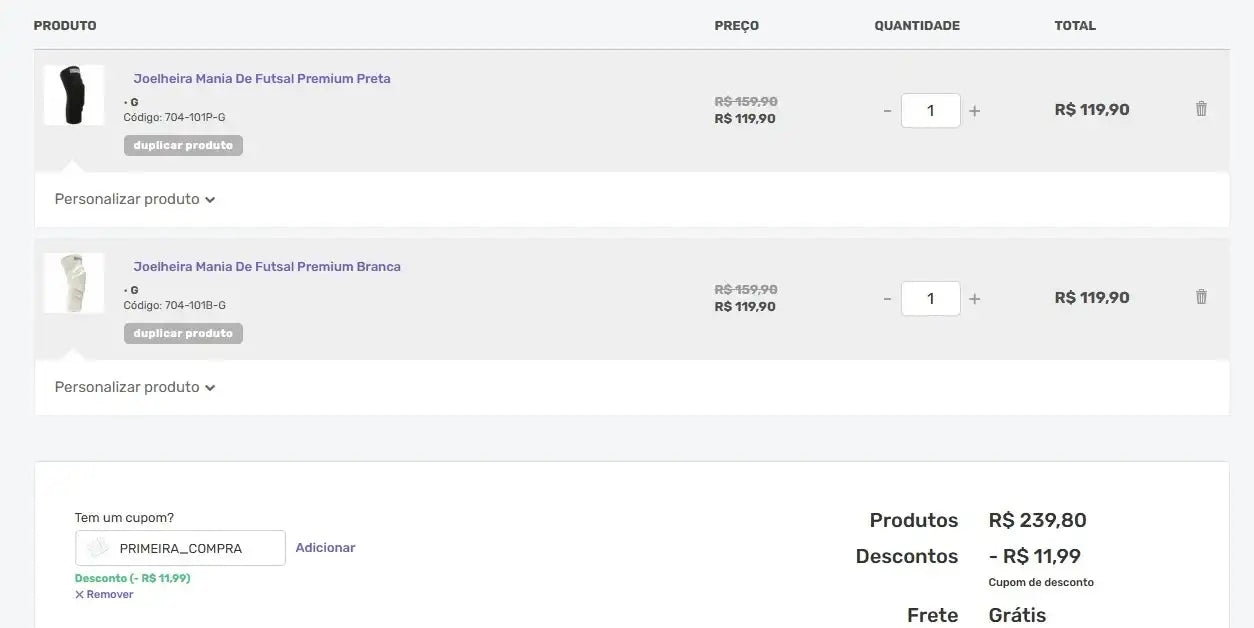Decrease quantity of Joelheira Branca
This screenshot has width=1254, height=628.
tap(887, 299)
